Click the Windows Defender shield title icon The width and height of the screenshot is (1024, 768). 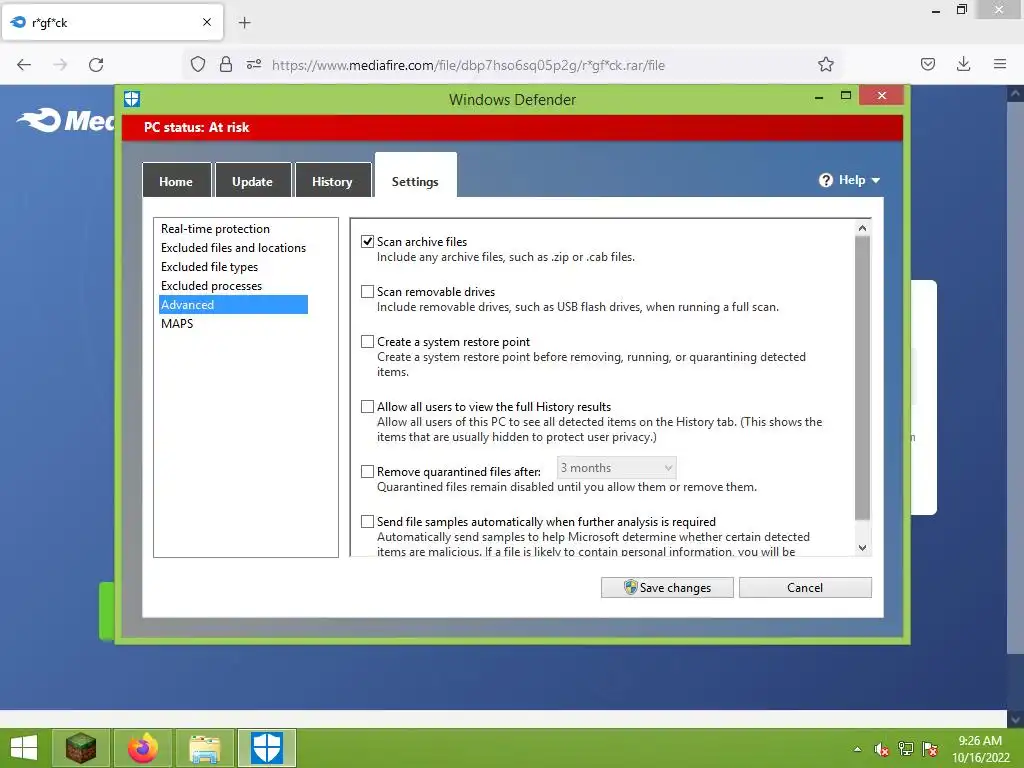point(132,99)
